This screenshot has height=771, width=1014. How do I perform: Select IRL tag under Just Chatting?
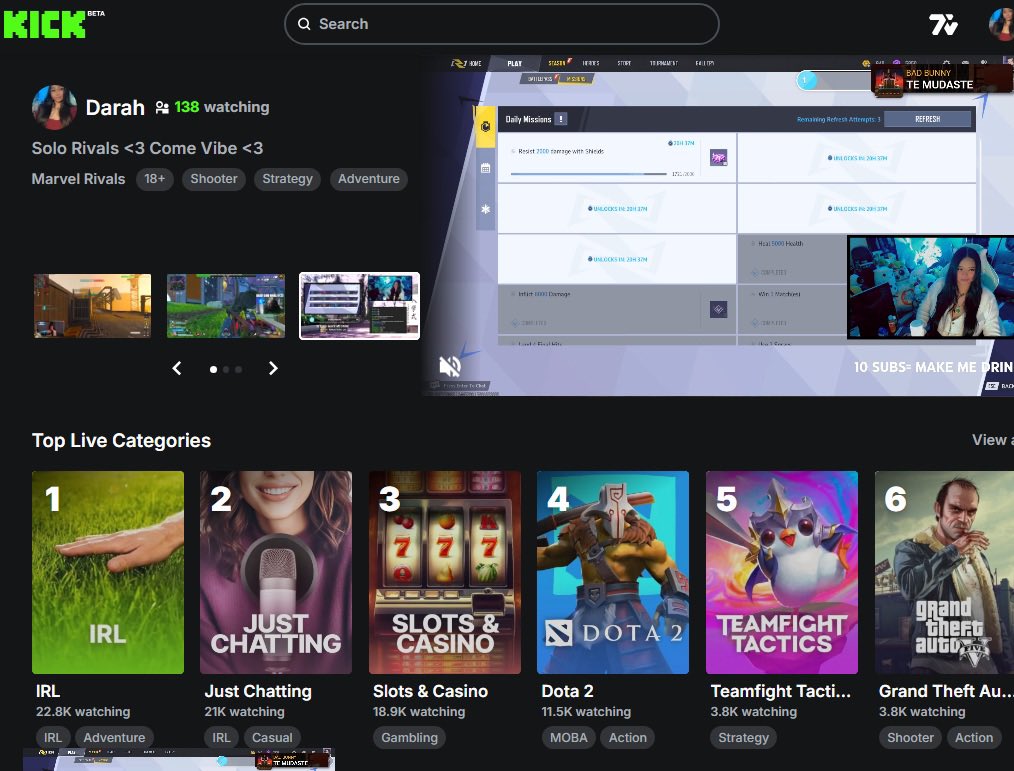click(x=221, y=737)
